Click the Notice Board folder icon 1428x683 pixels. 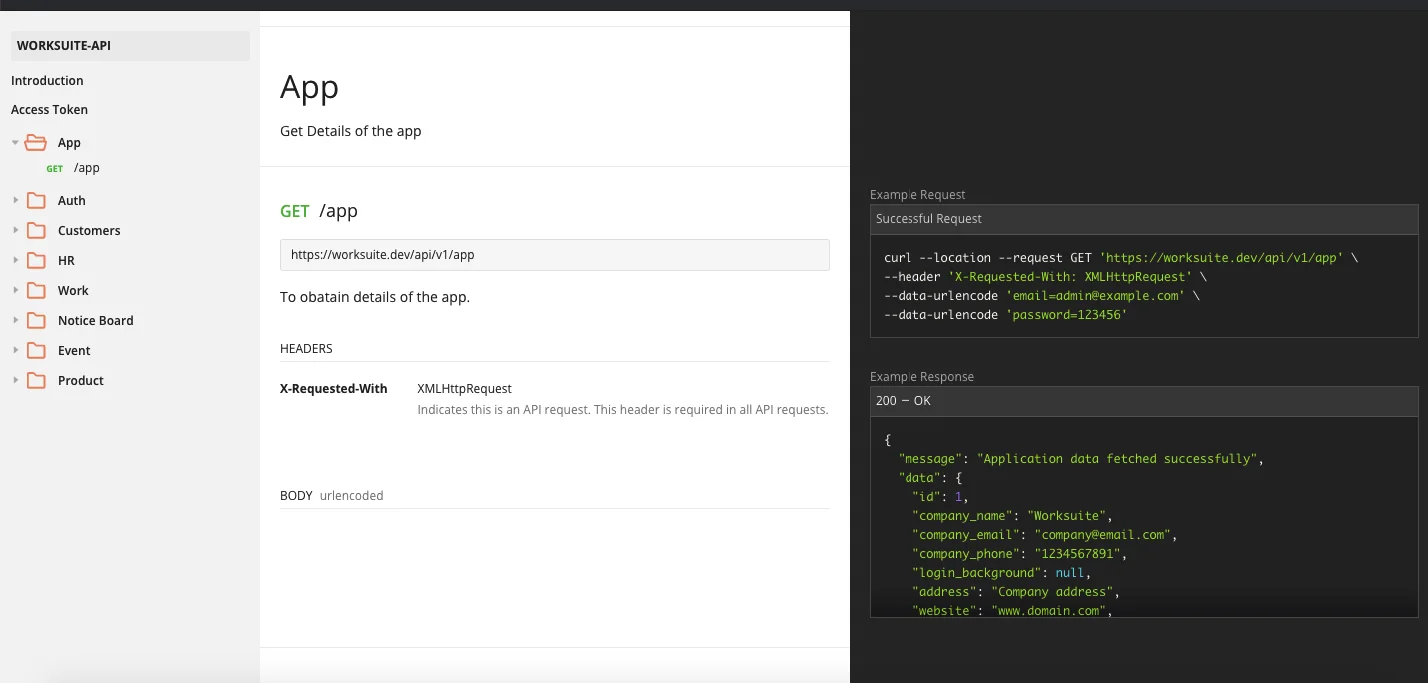(x=37, y=321)
